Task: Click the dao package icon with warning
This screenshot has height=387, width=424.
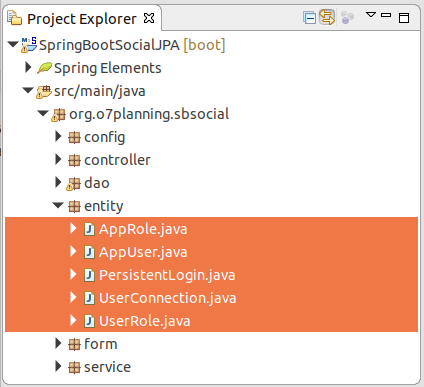Action: click(x=73, y=184)
